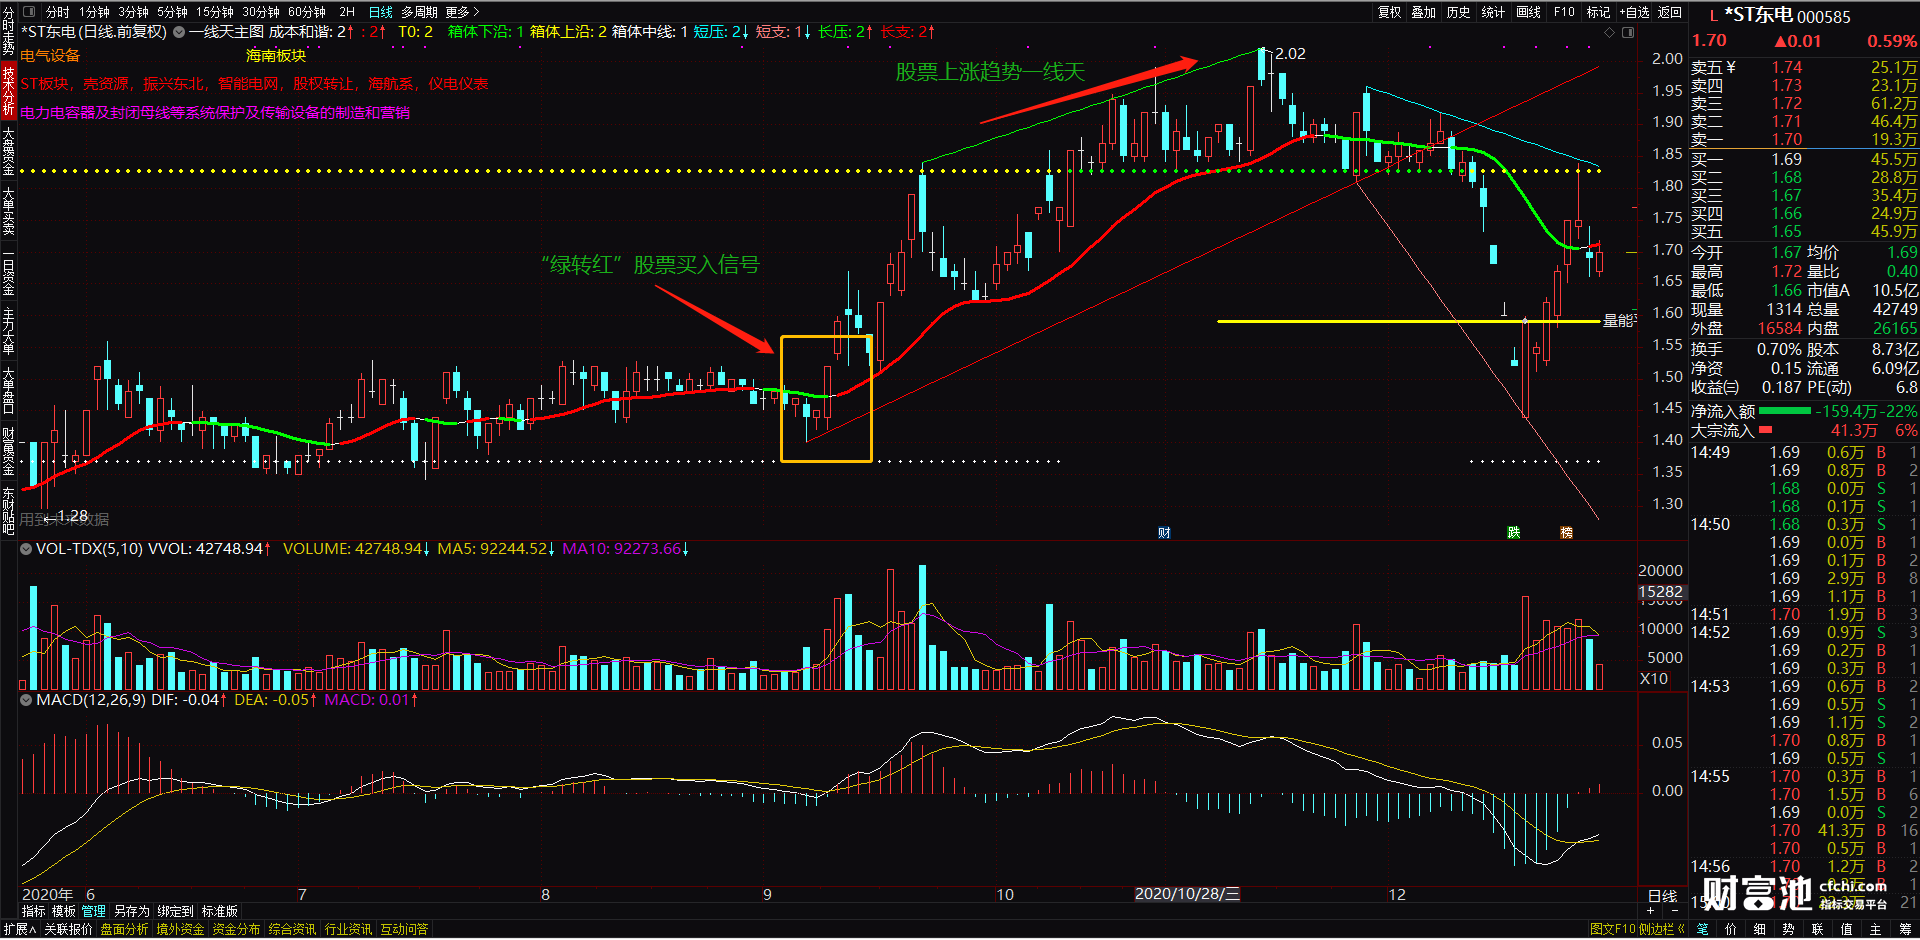Viewport: 1920px width, 940px height.
Task: Click the diamond icon above the price axis
Action: [x=1609, y=32]
